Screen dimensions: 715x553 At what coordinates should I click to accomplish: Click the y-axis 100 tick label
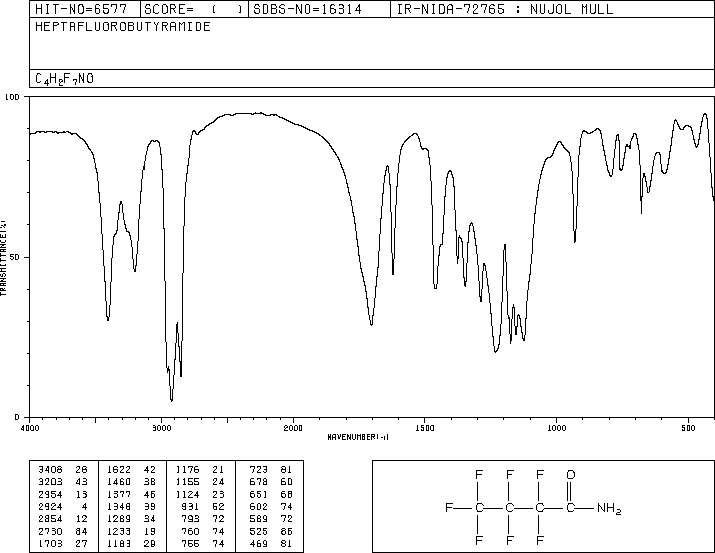(x=12, y=97)
